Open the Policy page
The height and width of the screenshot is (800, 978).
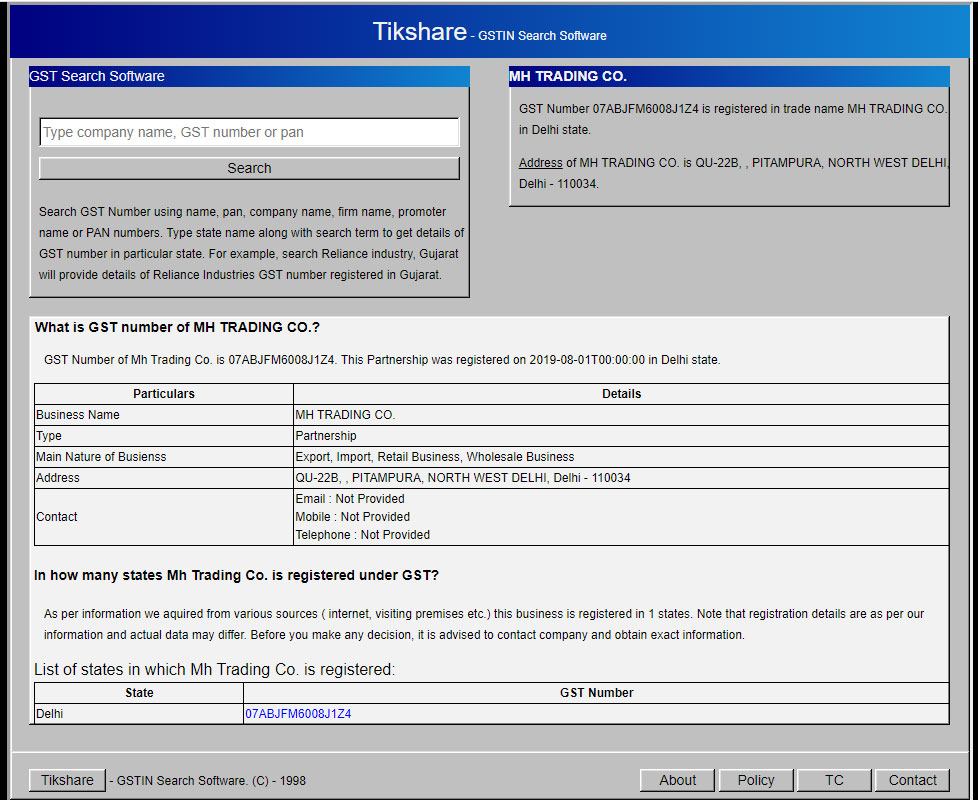(x=755, y=780)
